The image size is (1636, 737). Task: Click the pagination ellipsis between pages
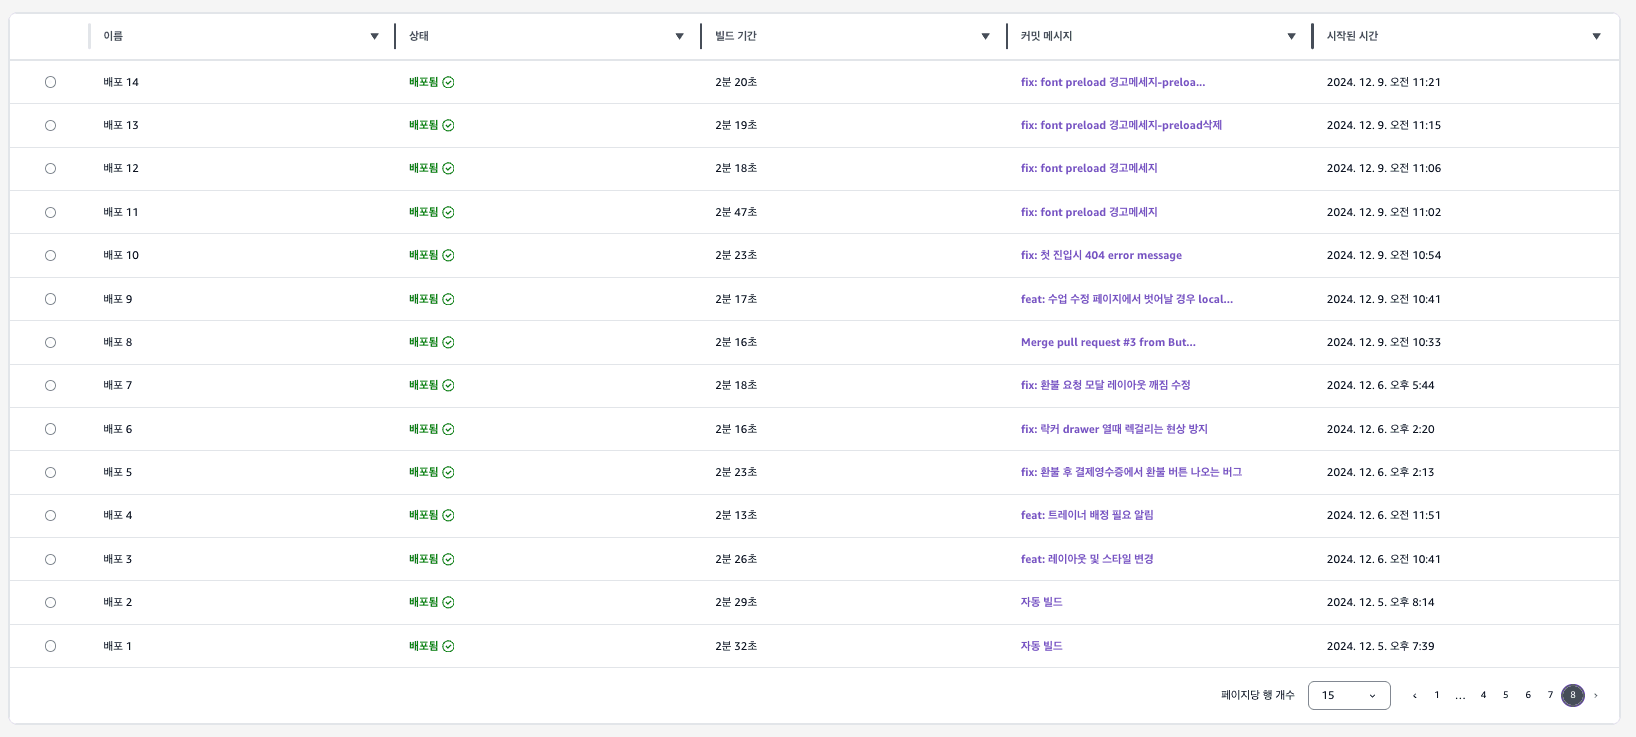(x=1460, y=695)
